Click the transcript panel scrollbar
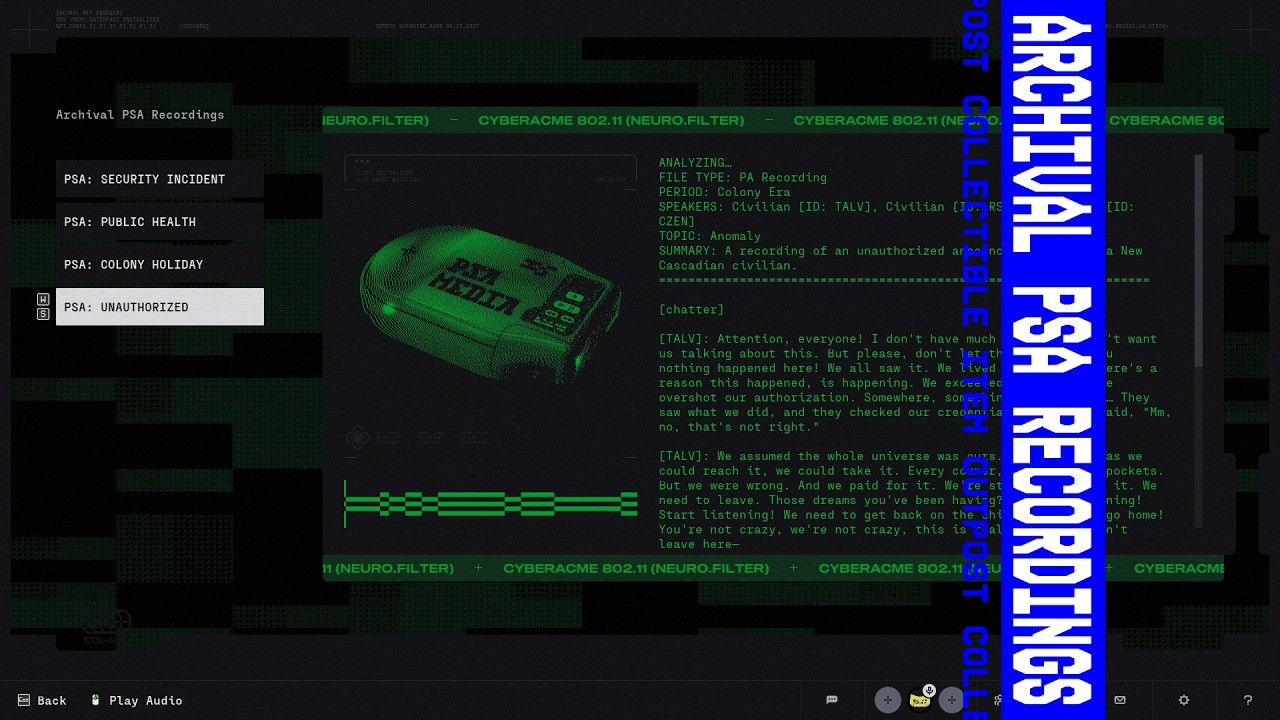Screen dimensions: 1280x720 1198,260
